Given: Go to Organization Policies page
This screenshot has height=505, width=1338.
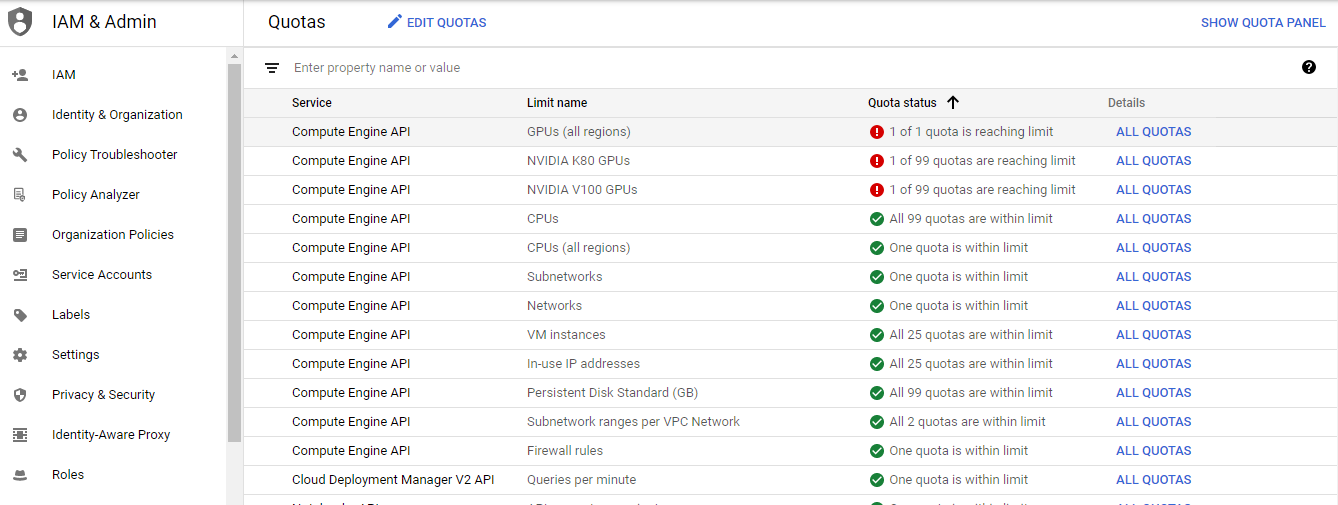Looking at the screenshot, I should click(113, 235).
